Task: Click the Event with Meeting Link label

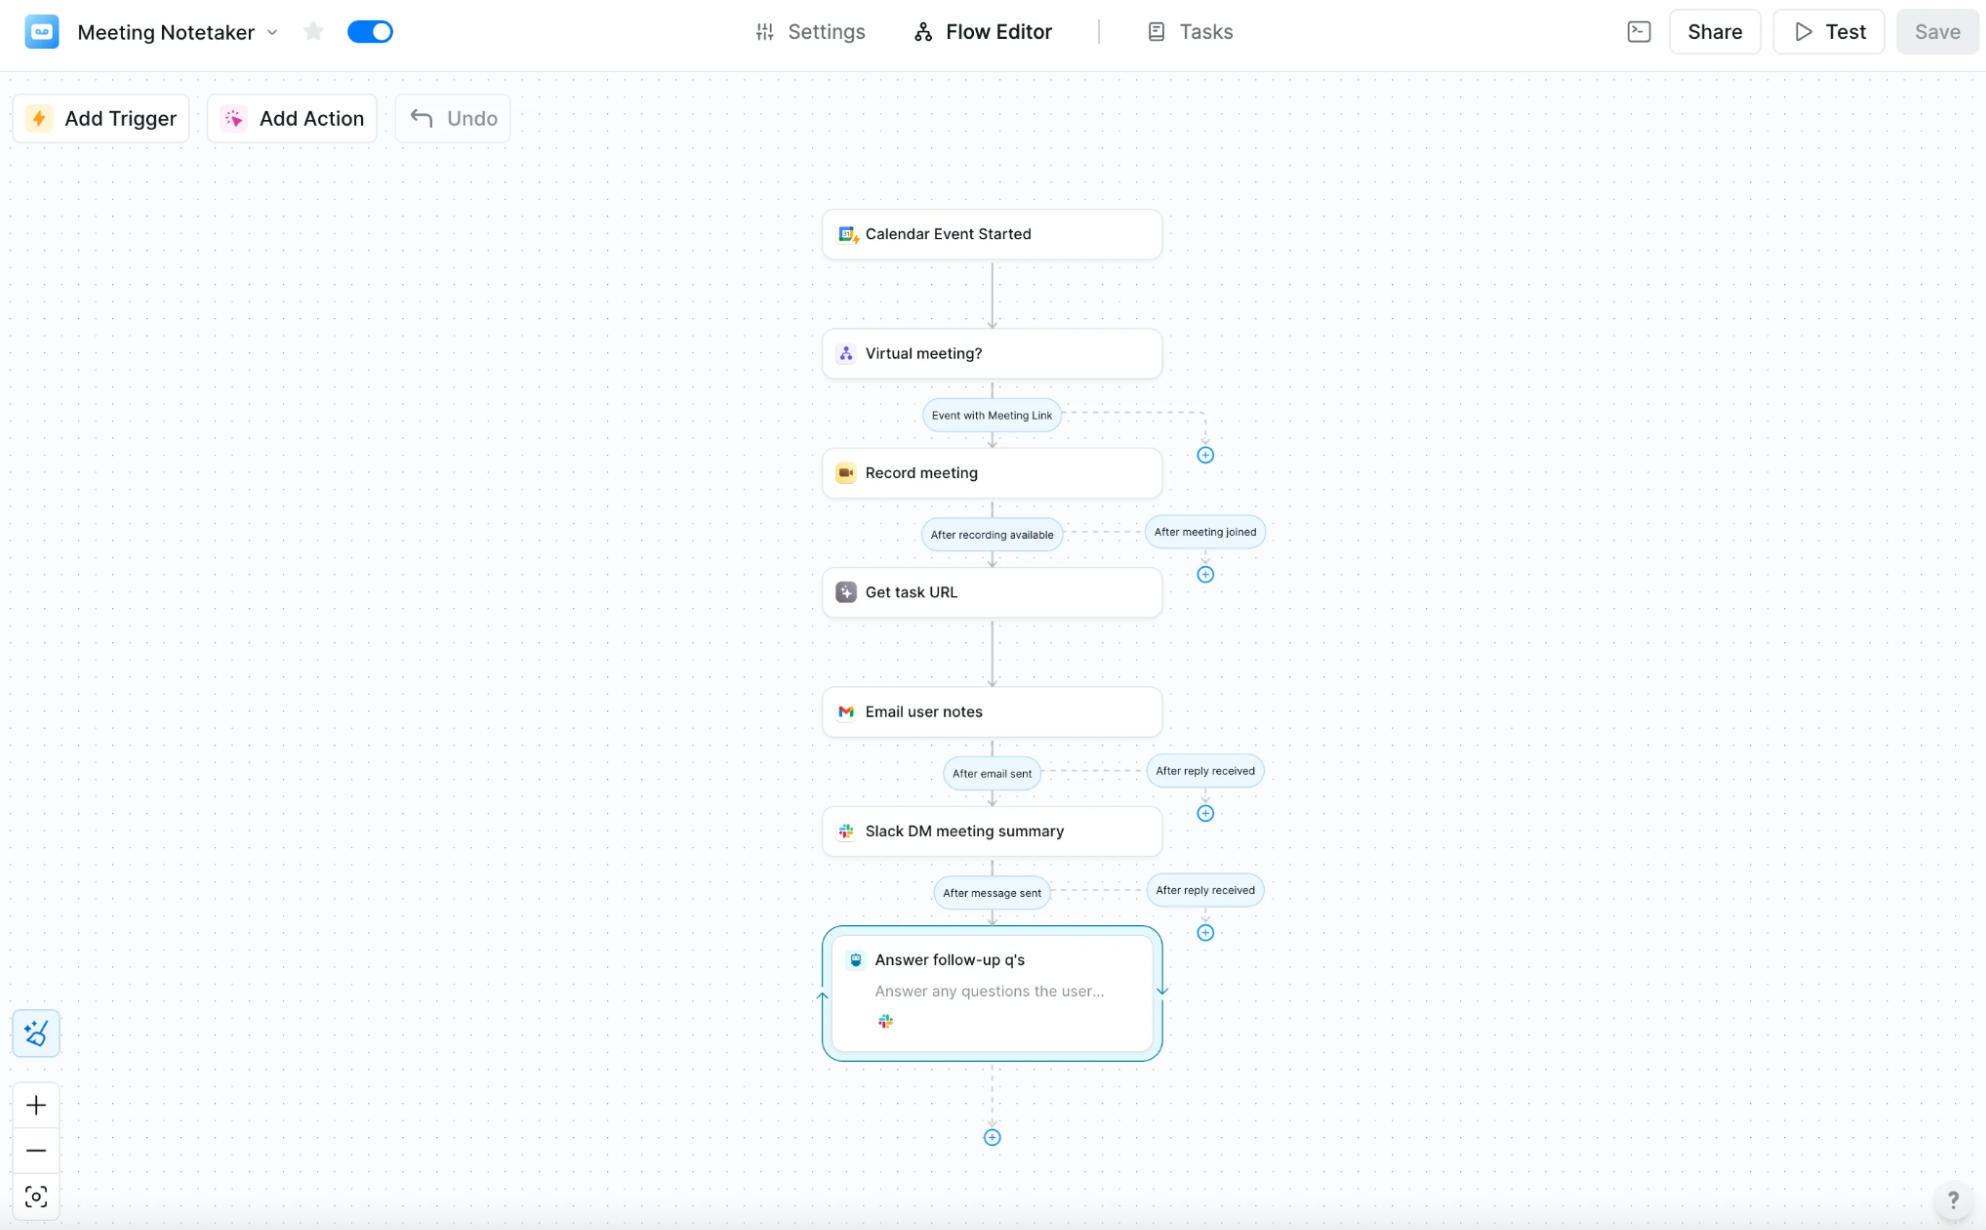Action: pyautogui.click(x=992, y=415)
